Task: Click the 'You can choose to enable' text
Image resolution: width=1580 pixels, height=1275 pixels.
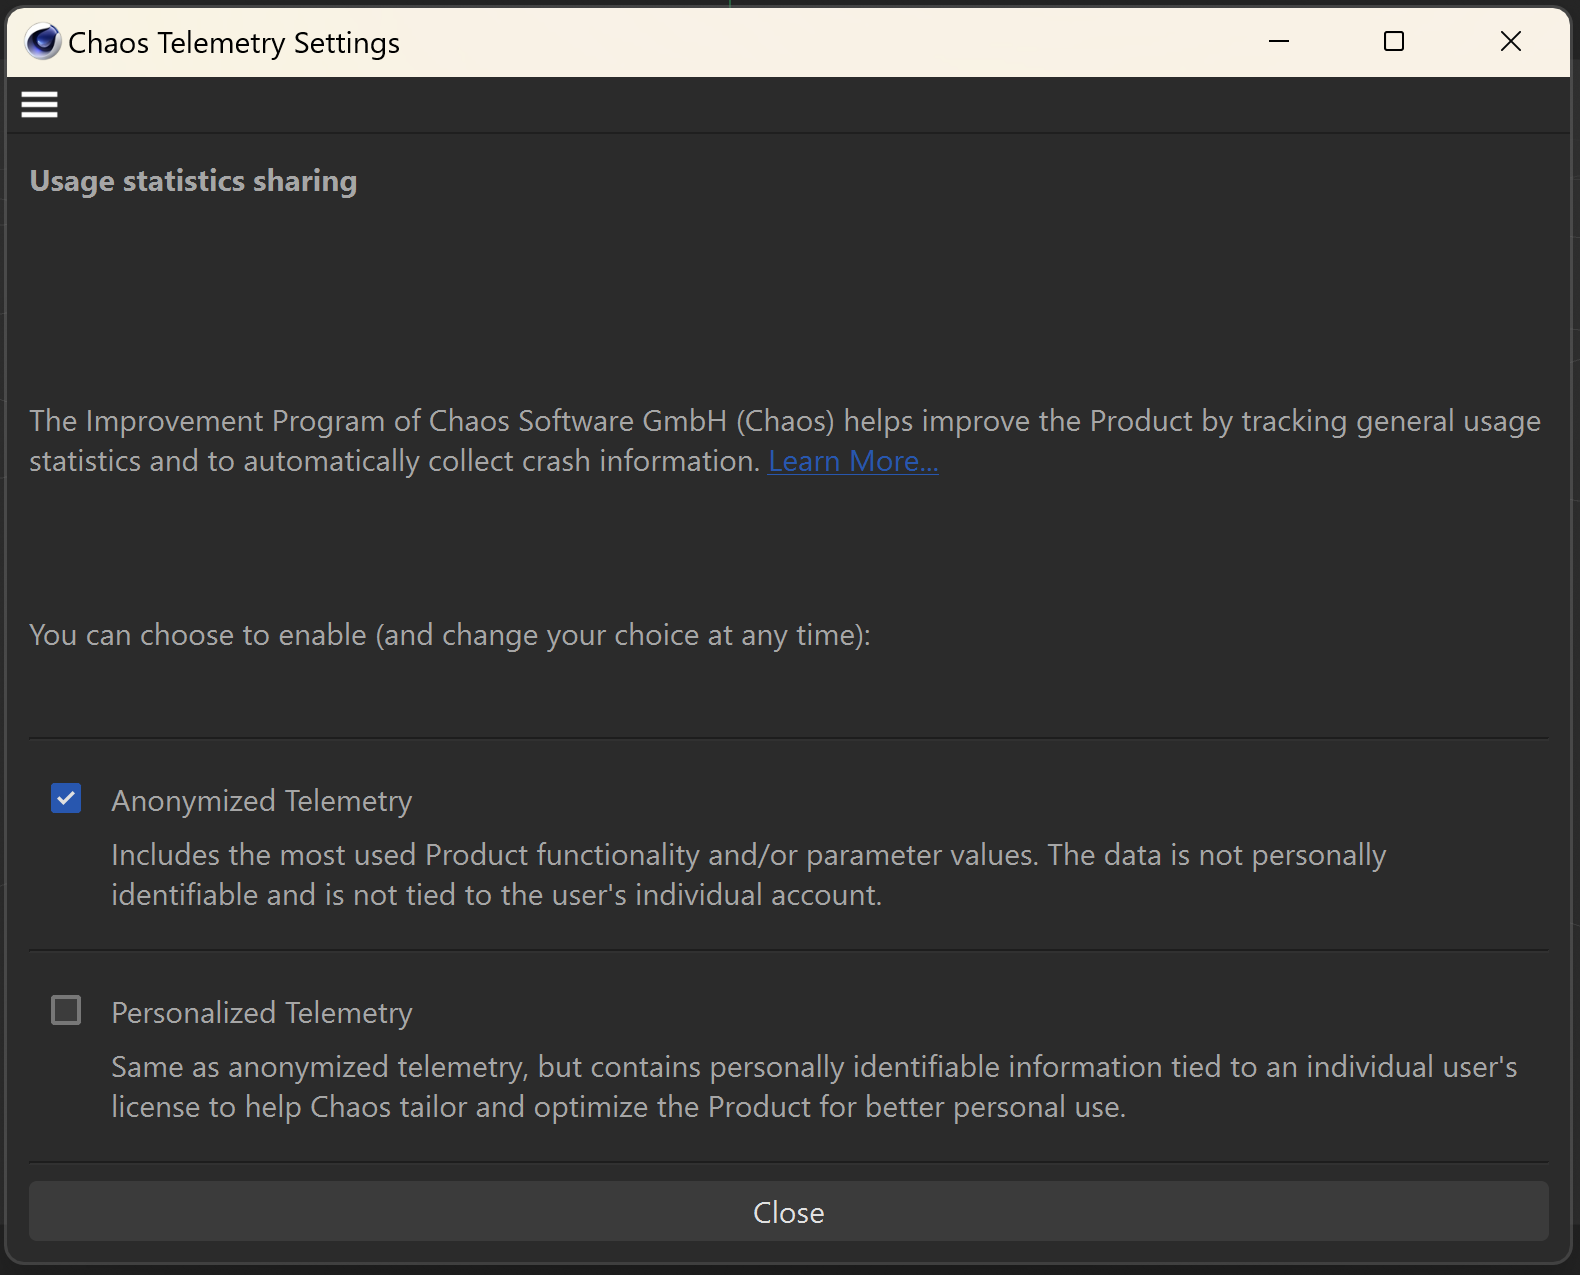Action: tap(450, 635)
